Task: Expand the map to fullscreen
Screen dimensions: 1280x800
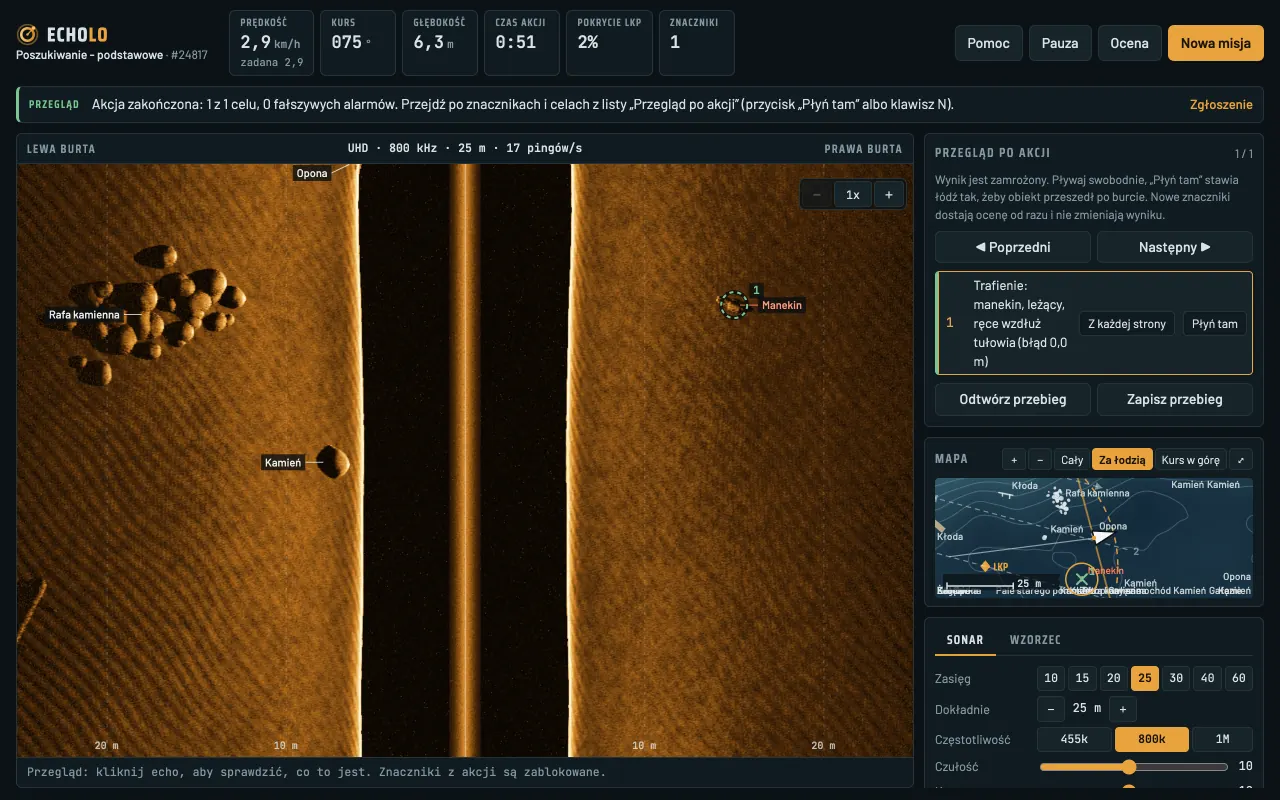Action: pos(1241,460)
